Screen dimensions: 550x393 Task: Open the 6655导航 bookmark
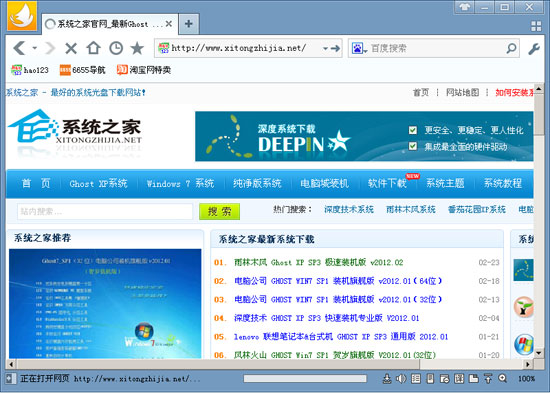pos(82,70)
